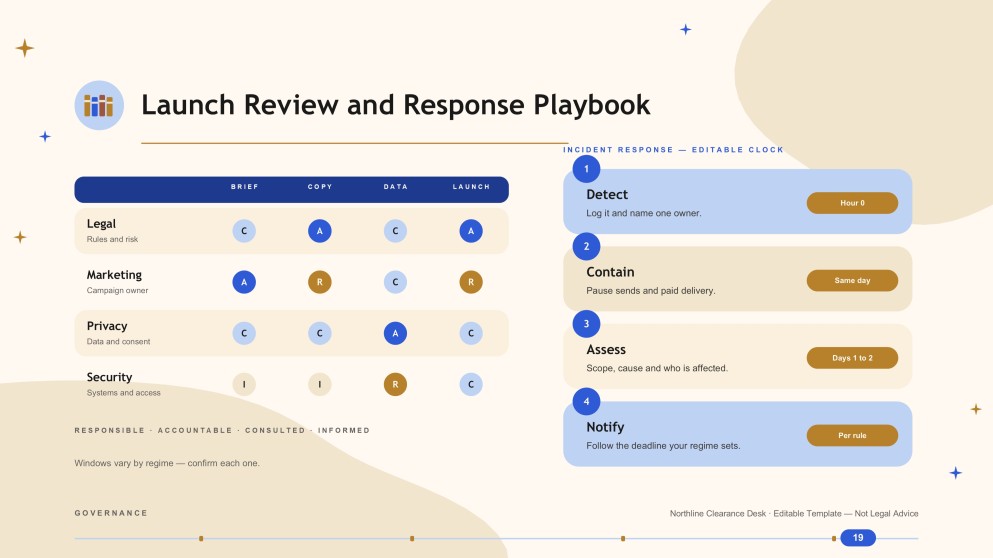Click the first marker on the bottom progress line

click(x=201, y=538)
